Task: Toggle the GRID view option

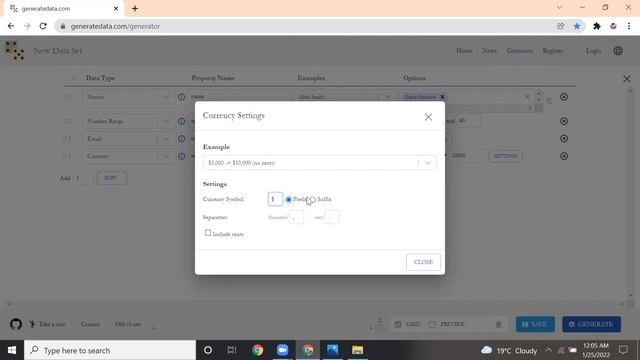Action: coord(407,324)
